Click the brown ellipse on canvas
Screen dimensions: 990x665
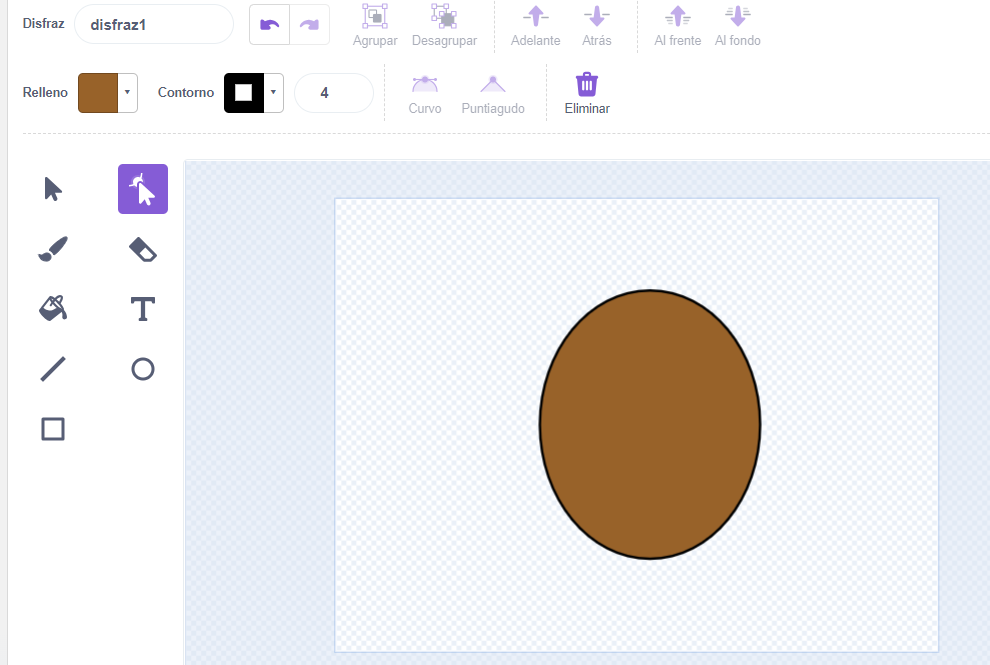point(650,424)
